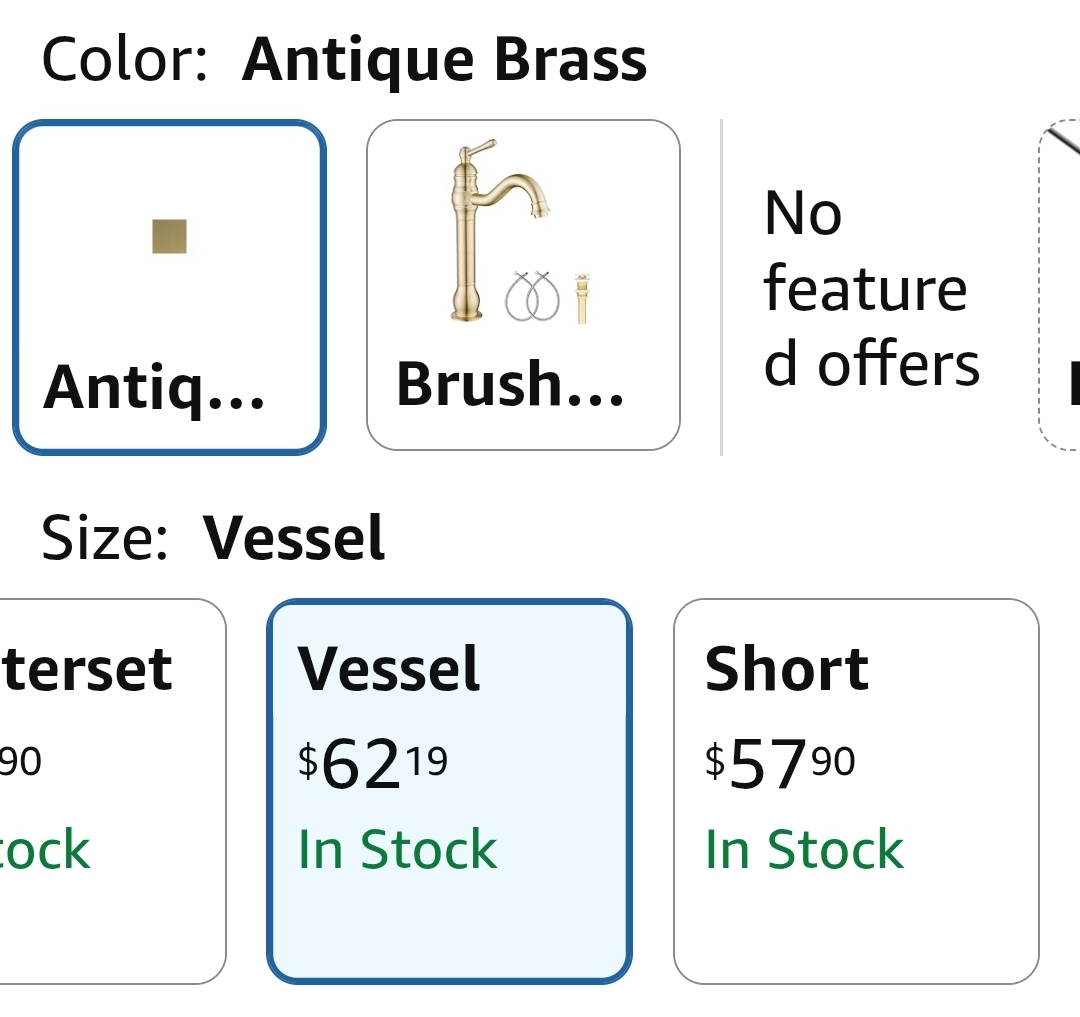Choose the Vessel size card
This screenshot has height=1017, width=1080.
tap(449, 791)
